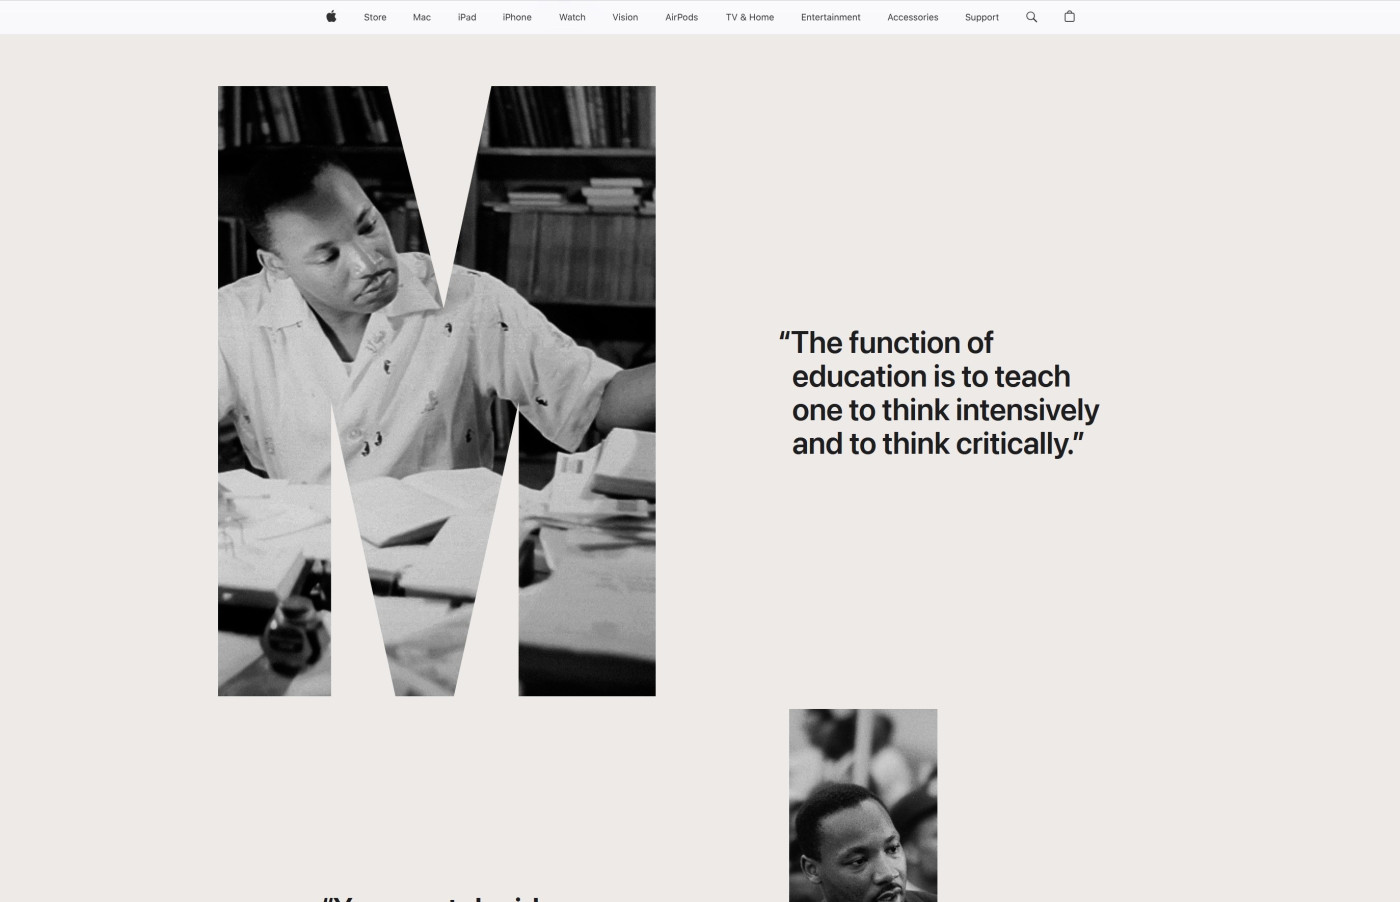Open the Vision nav item
The width and height of the screenshot is (1400, 902).
[x=625, y=17]
